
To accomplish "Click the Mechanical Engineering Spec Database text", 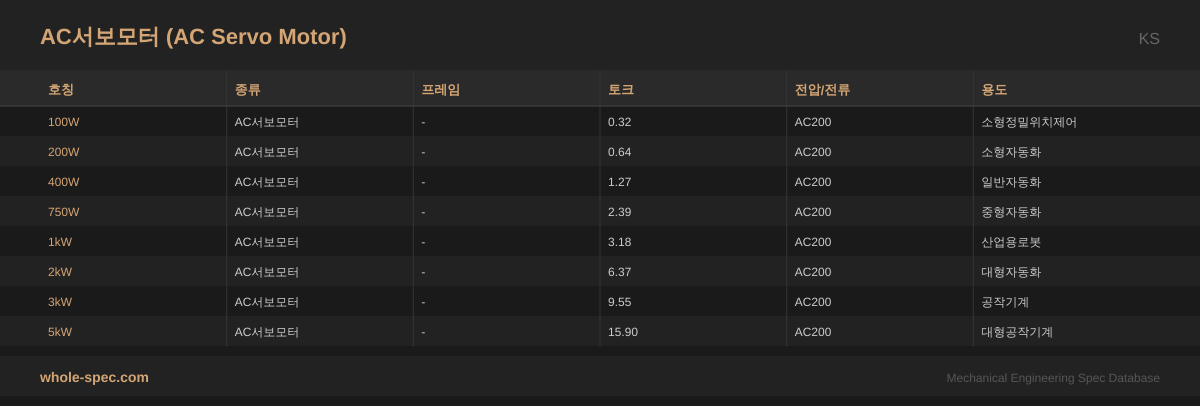I will point(1052,378).
